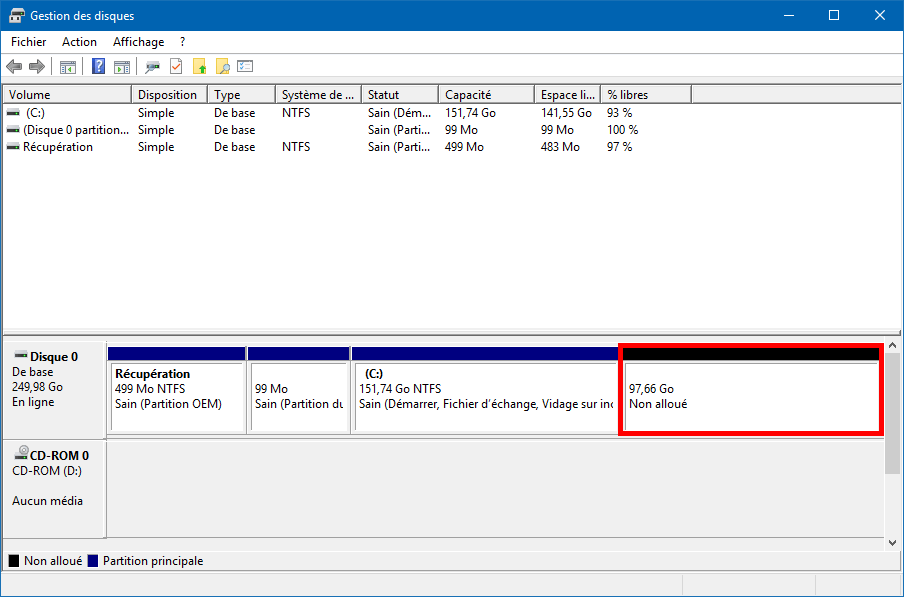Select the 99 Mo partition block

(299, 390)
